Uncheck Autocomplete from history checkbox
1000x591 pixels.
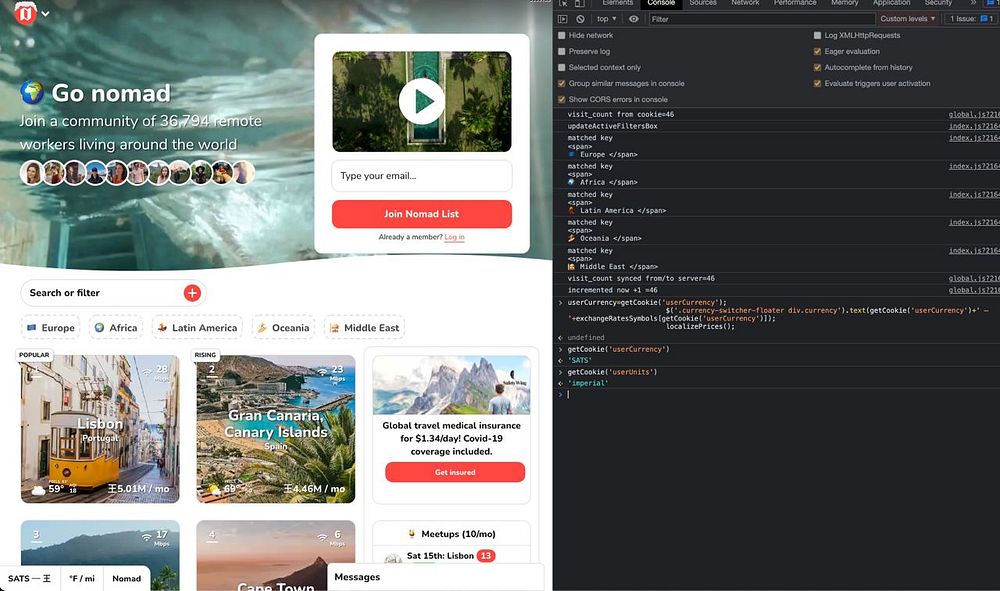pyautogui.click(x=817, y=68)
